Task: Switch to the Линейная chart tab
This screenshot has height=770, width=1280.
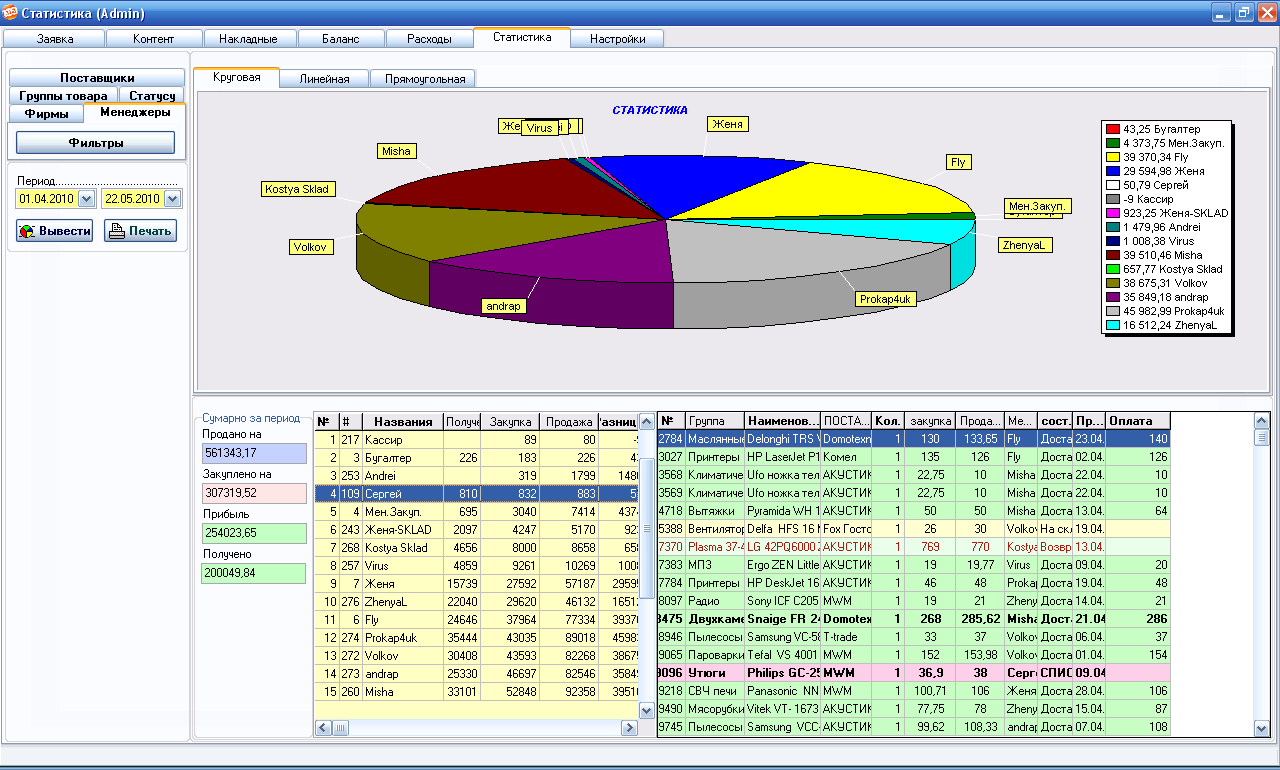Action: click(x=324, y=79)
